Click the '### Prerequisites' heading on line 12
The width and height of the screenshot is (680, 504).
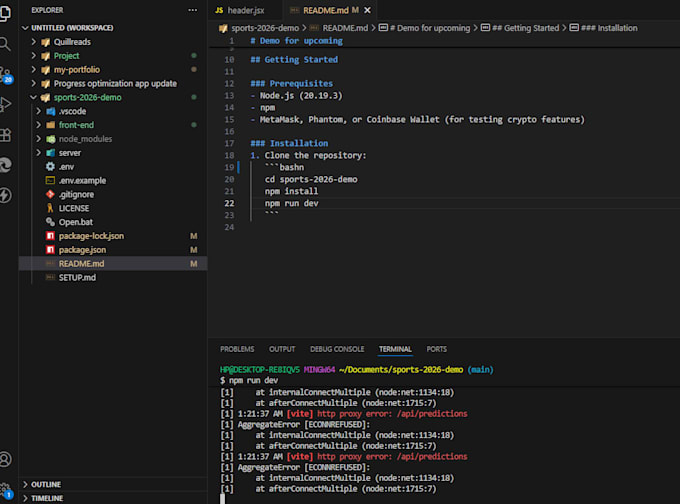[x=291, y=84]
